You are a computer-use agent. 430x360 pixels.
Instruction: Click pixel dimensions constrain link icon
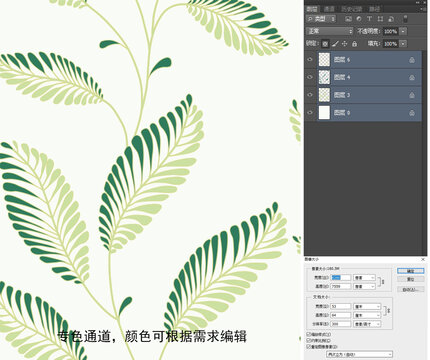[x=382, y=282]
